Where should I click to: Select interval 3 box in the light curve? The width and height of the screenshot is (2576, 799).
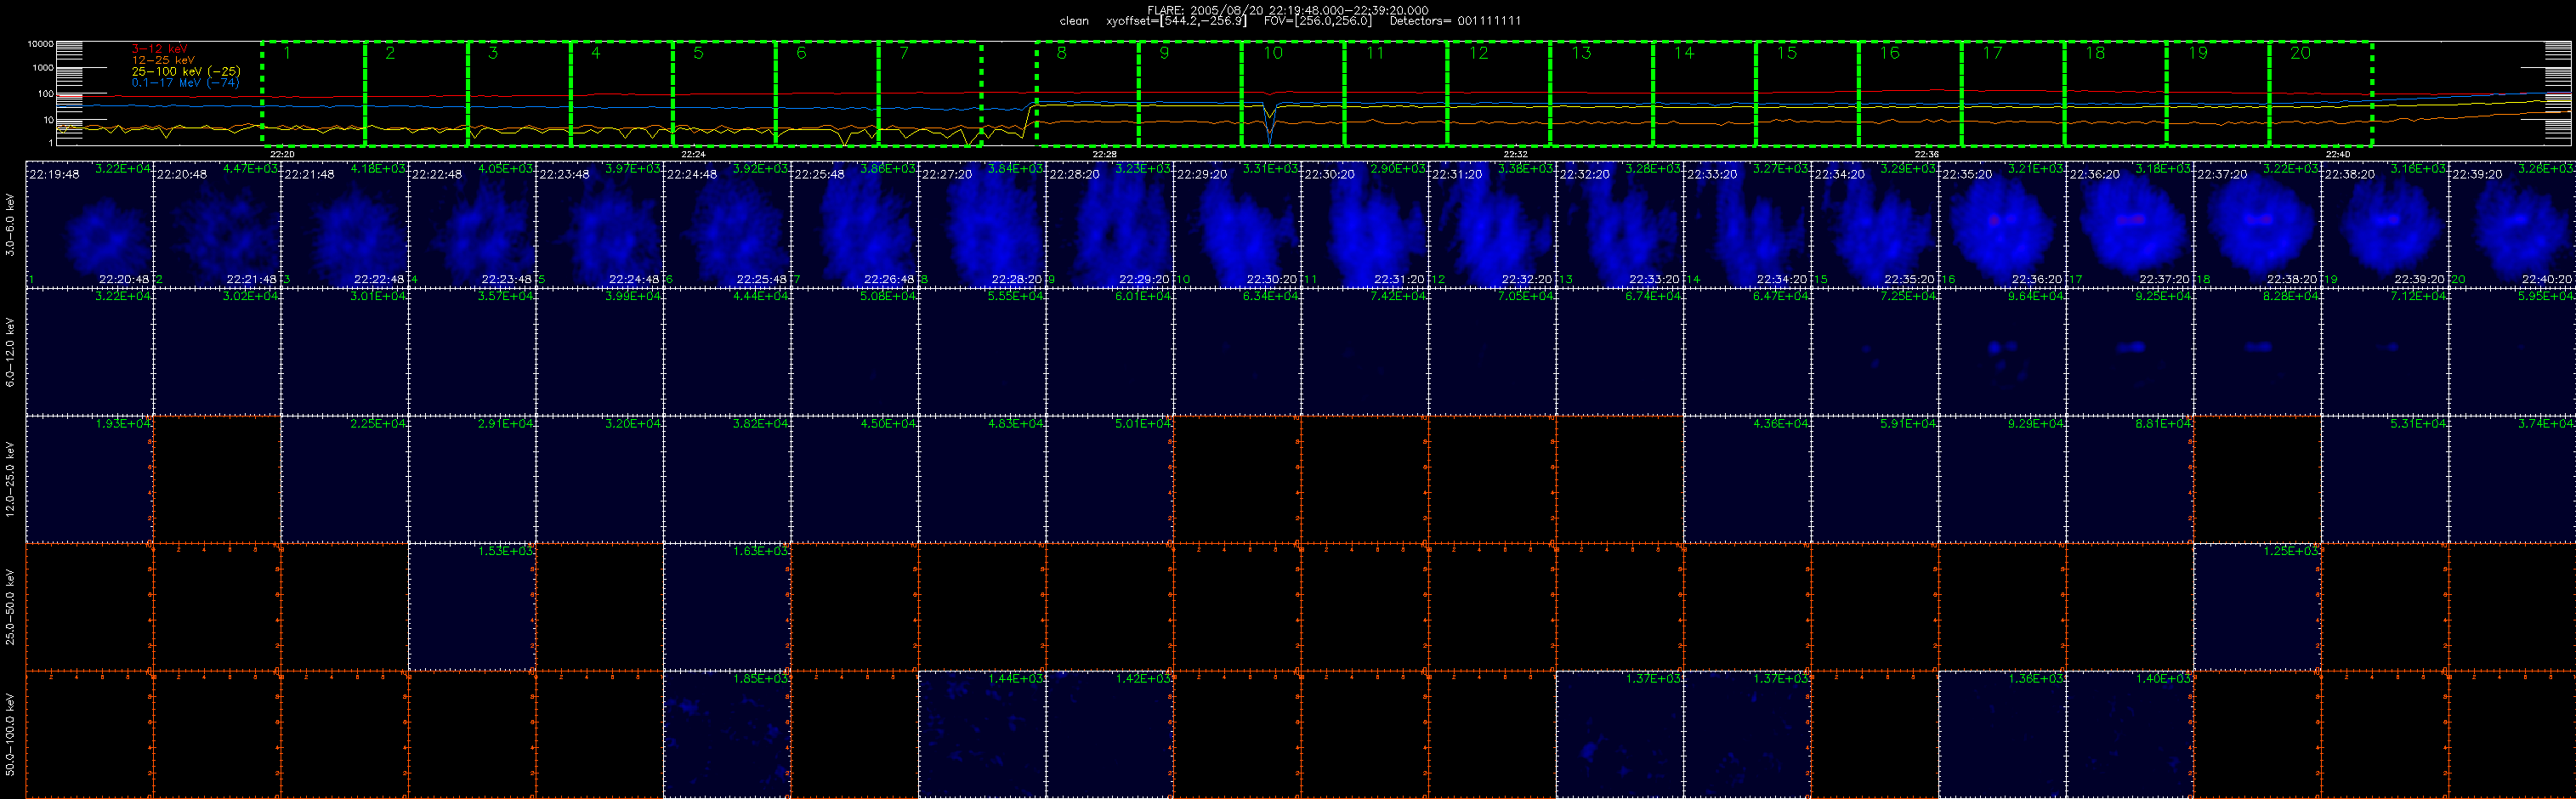pos(519,94)
